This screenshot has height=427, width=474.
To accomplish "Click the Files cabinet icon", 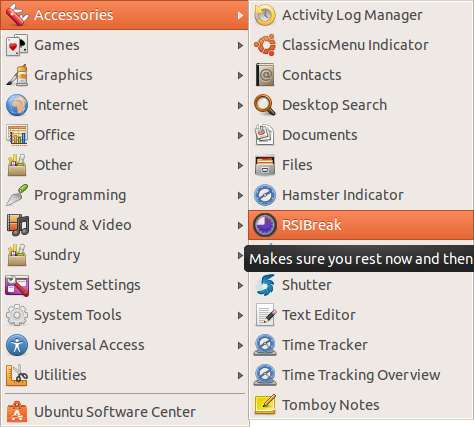I will click(265, 165).
